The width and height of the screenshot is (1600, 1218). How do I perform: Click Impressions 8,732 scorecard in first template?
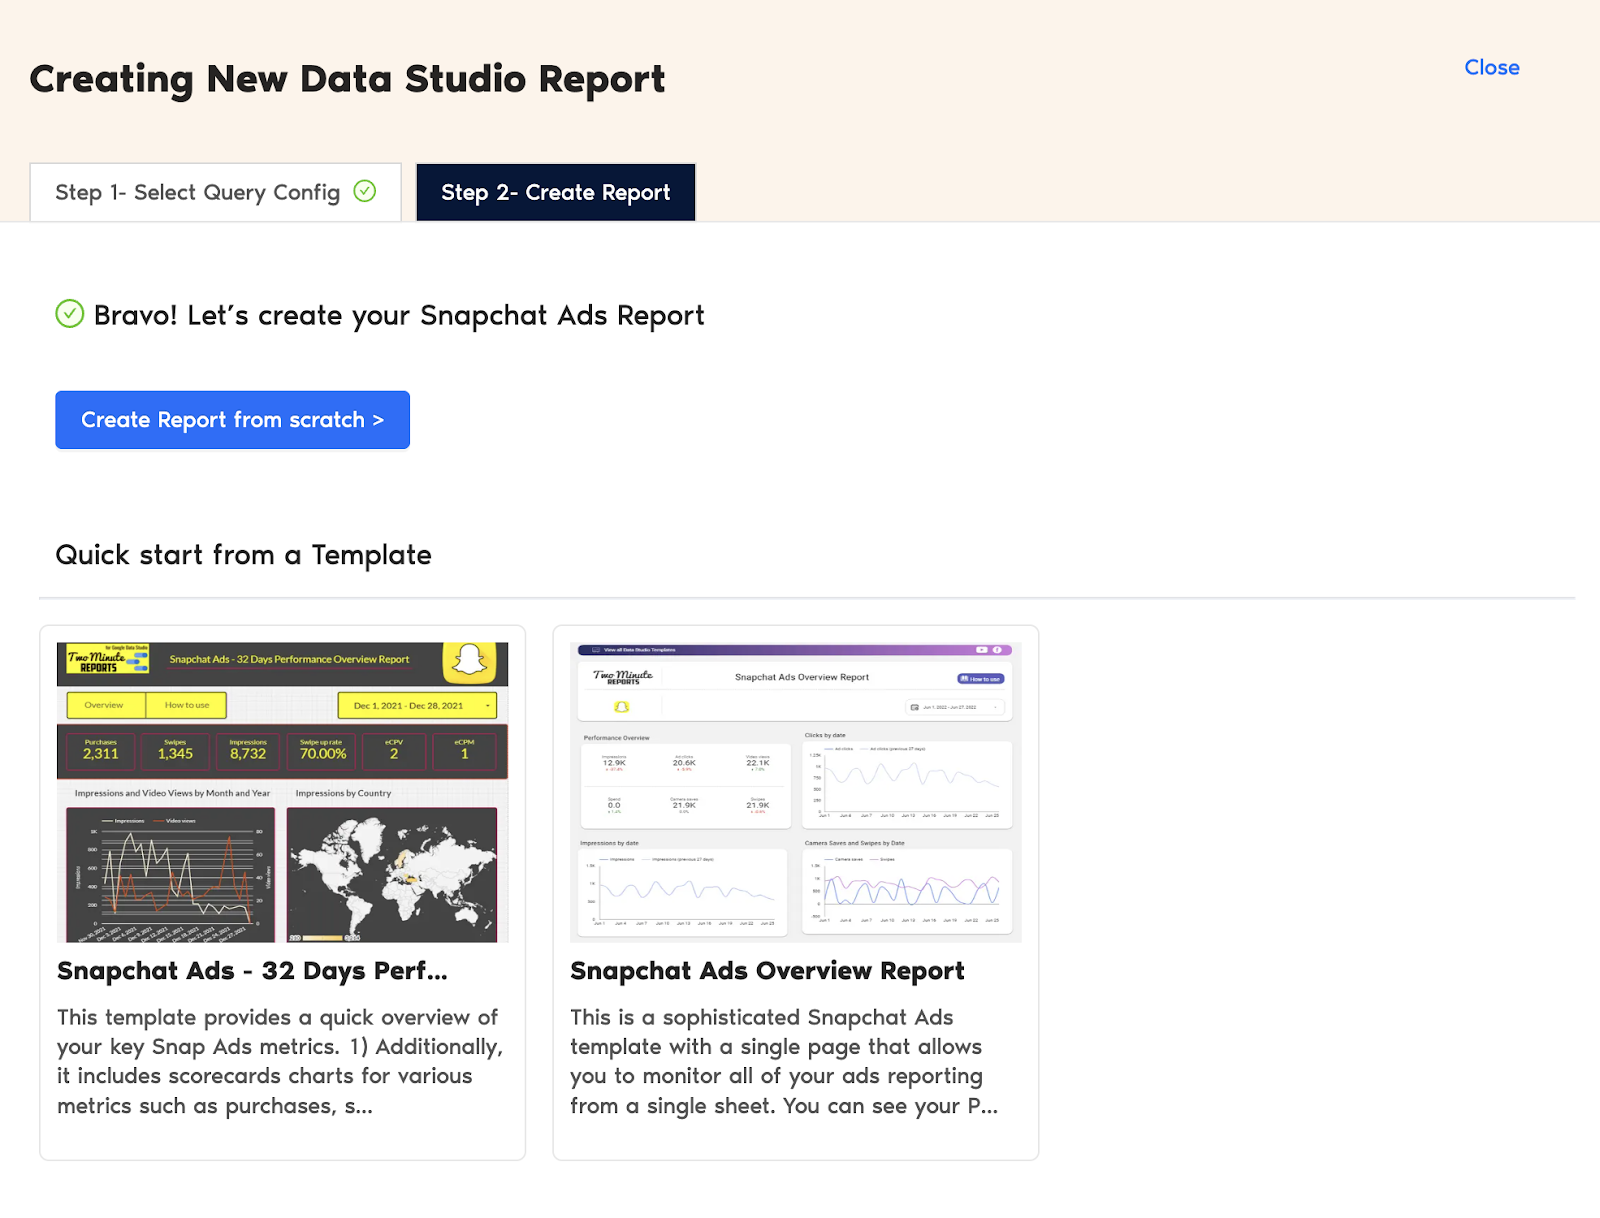tap(248, 751)
